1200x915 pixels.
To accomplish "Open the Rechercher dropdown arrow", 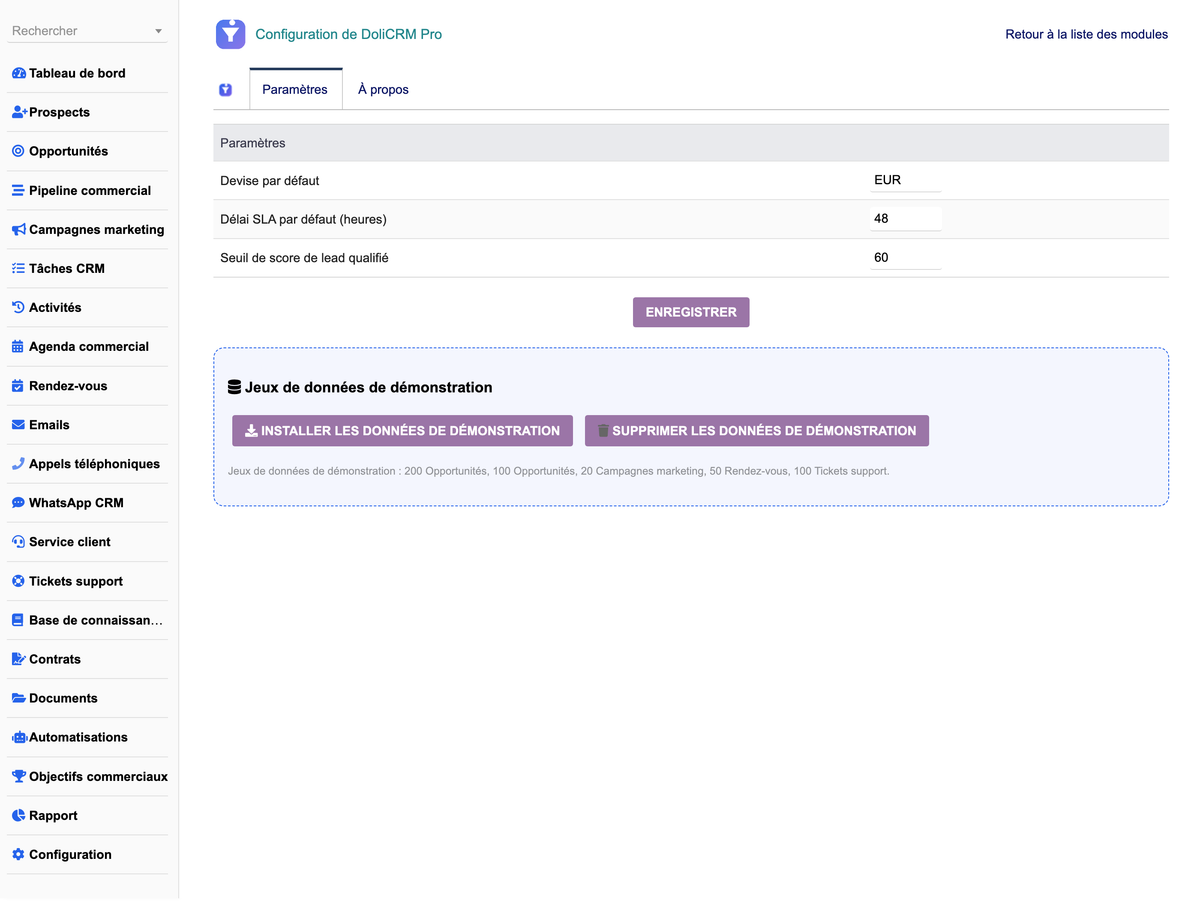I will (158, 32).
